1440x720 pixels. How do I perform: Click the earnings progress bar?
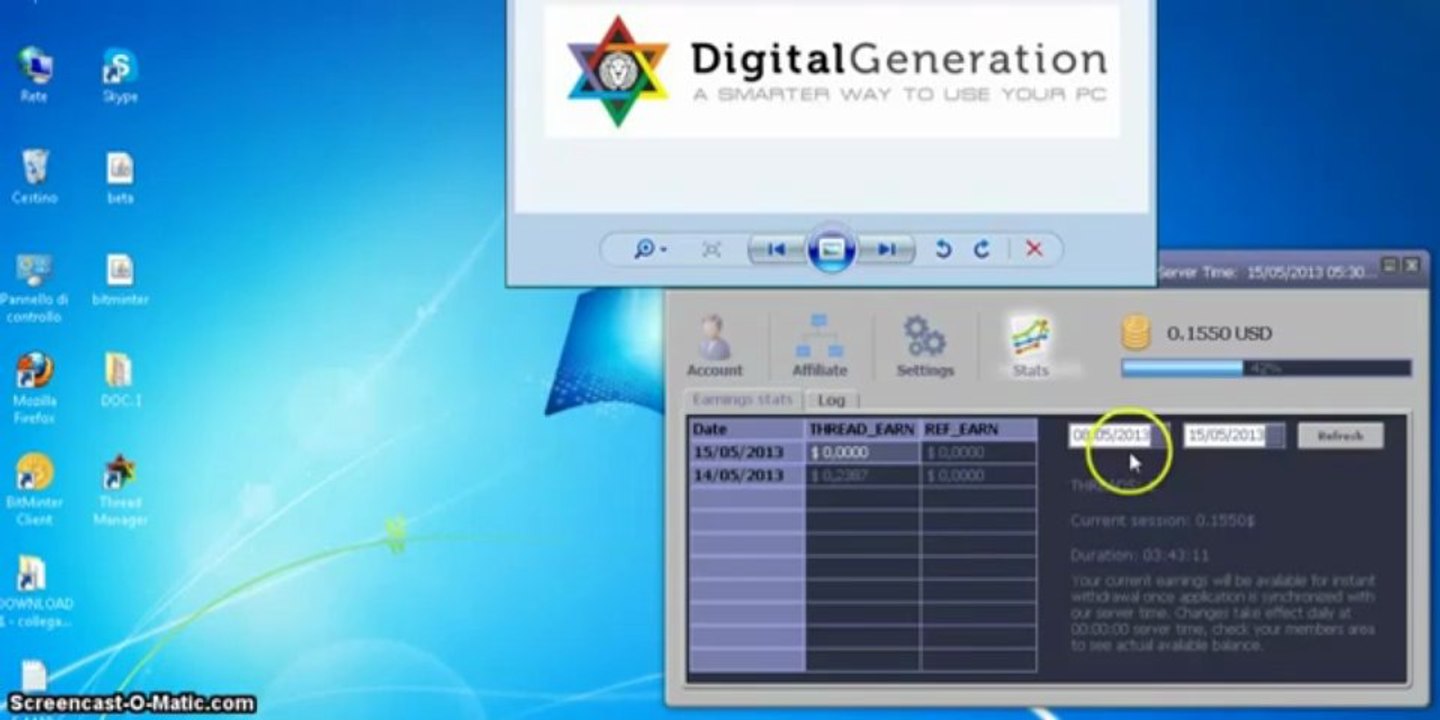pos(1266,368)
